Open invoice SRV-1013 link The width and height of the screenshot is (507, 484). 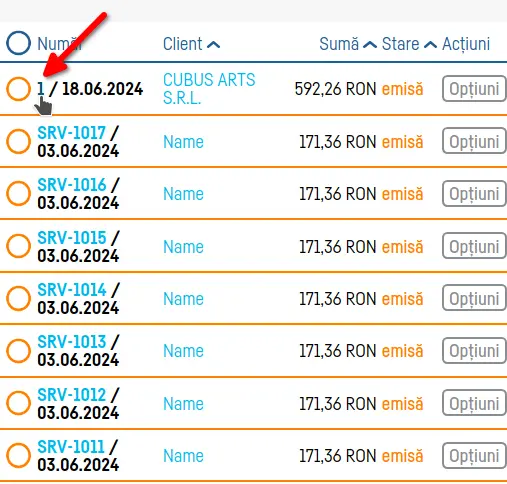pyautogui.click(x=72, y=342)
